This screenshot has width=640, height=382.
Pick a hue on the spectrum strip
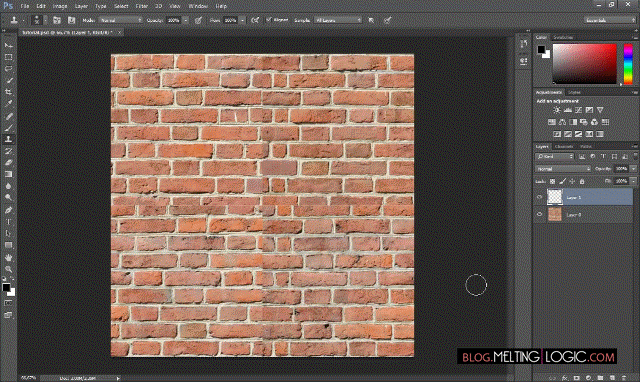coord(628,64)
